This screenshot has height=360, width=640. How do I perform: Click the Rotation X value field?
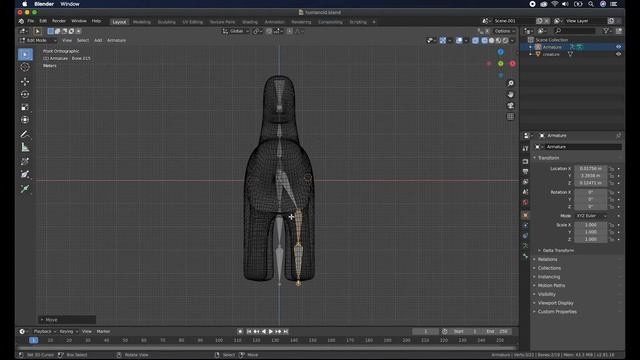(591, 192)
